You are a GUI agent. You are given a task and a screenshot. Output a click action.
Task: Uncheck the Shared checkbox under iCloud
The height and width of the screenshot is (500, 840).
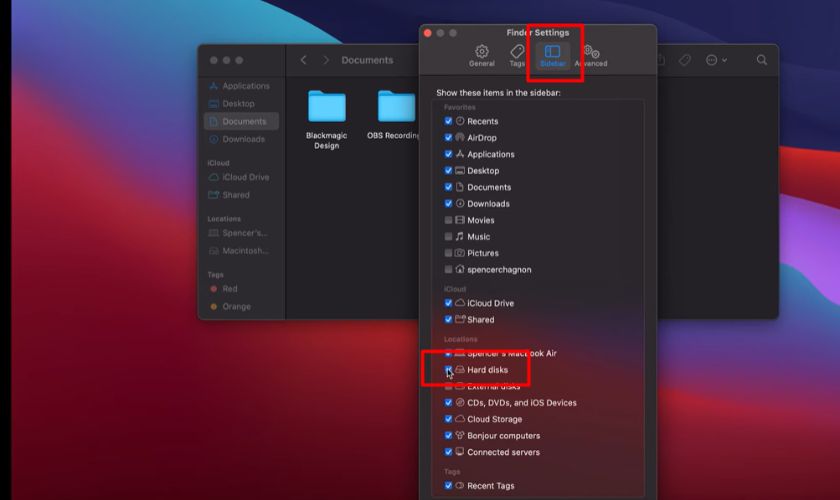pyautogui.click(x=448, y=319)
